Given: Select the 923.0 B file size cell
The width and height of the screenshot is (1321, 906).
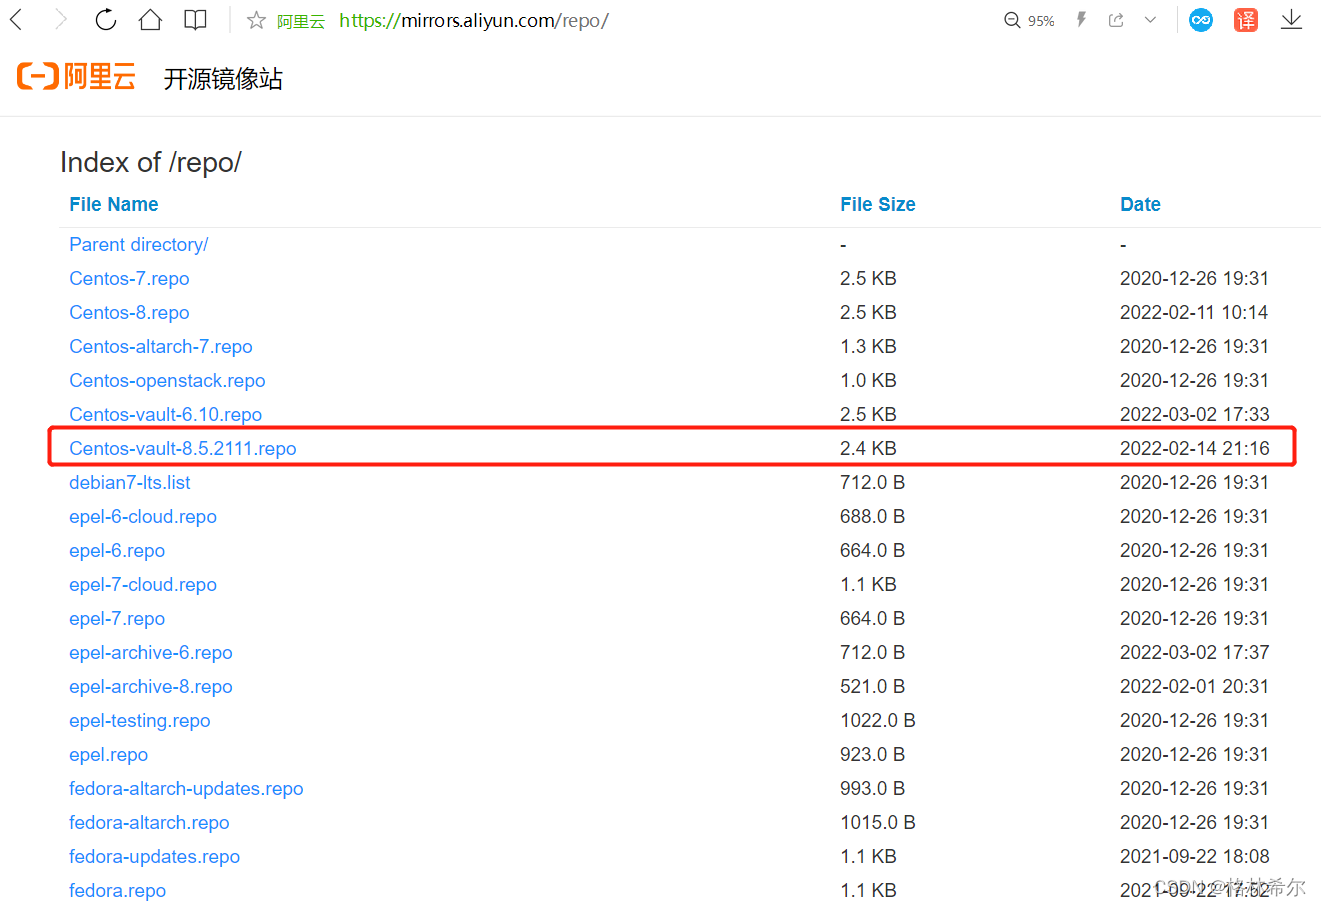Looking at the screenshot, I should [x=873, y=754].
